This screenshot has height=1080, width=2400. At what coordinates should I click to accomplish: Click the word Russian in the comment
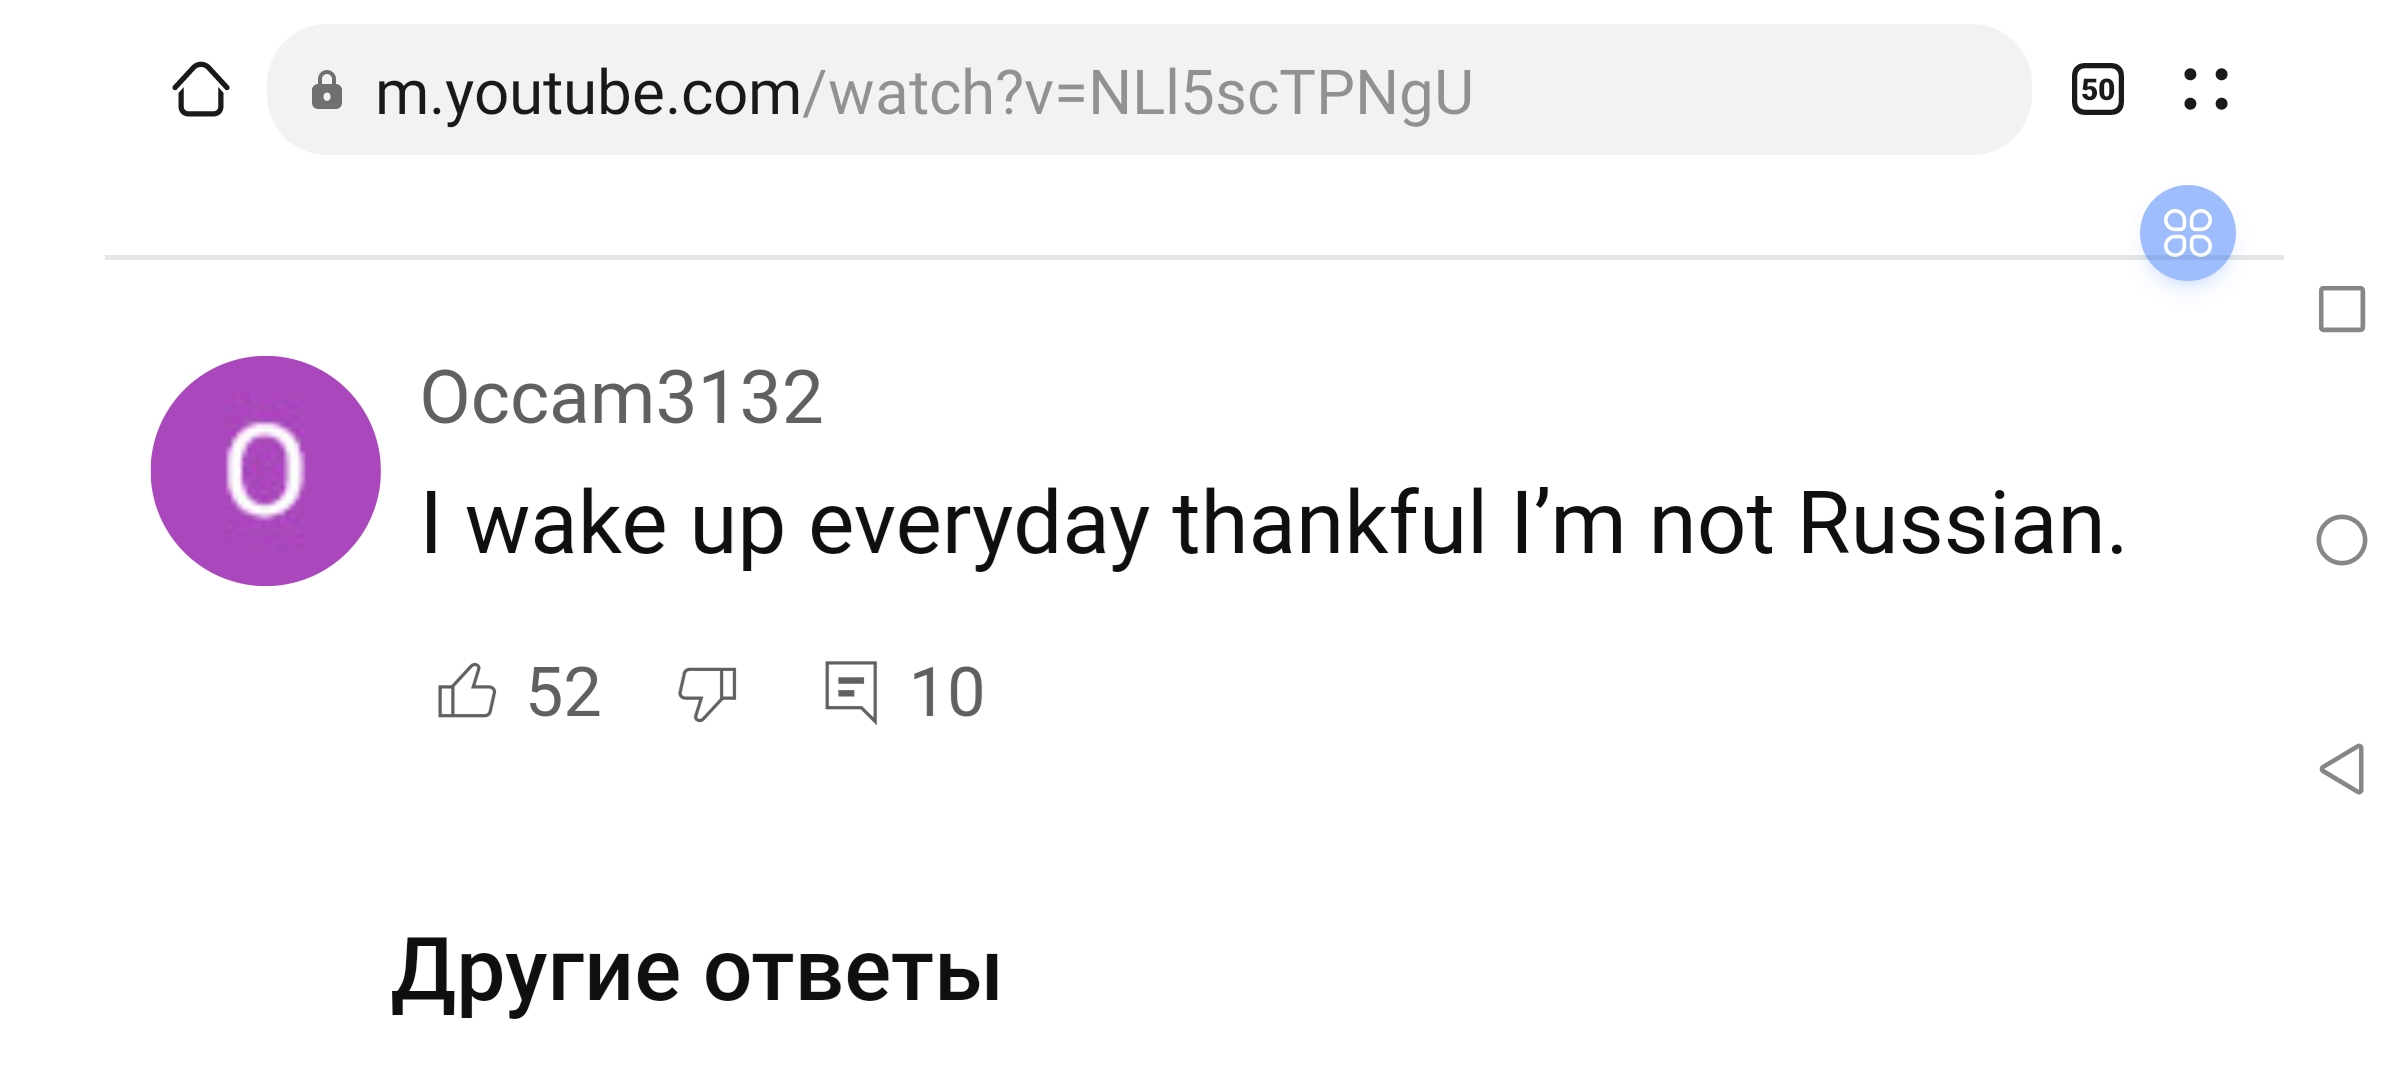(1960, 524)
